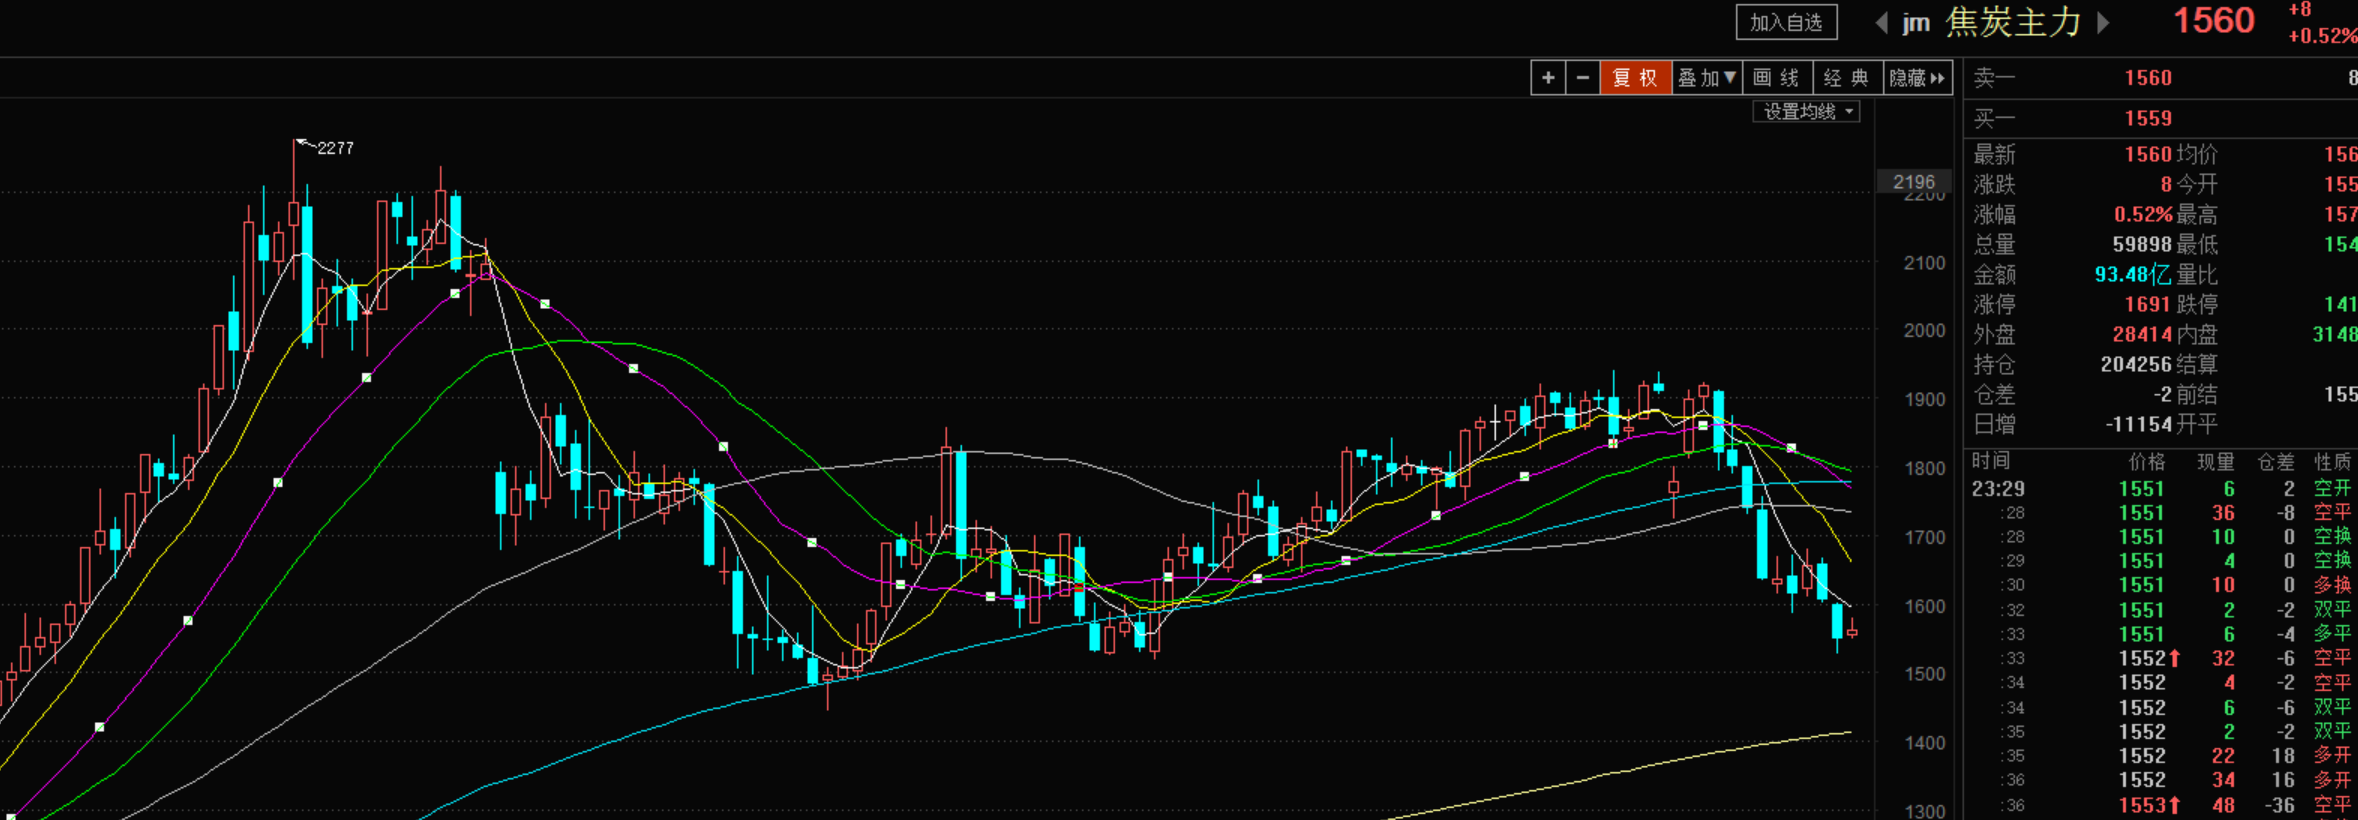2358x820 pixels.
Task: Click the 涨停 limit-up price 1691
Action: (x=2148, y=305)
